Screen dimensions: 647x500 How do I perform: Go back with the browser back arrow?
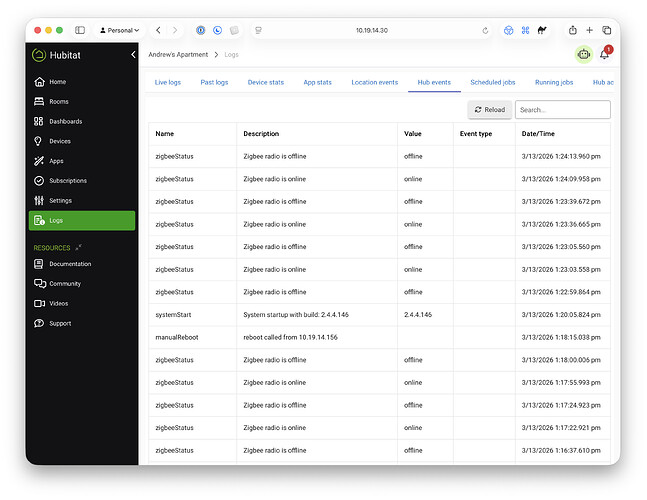tap(158, 30)
